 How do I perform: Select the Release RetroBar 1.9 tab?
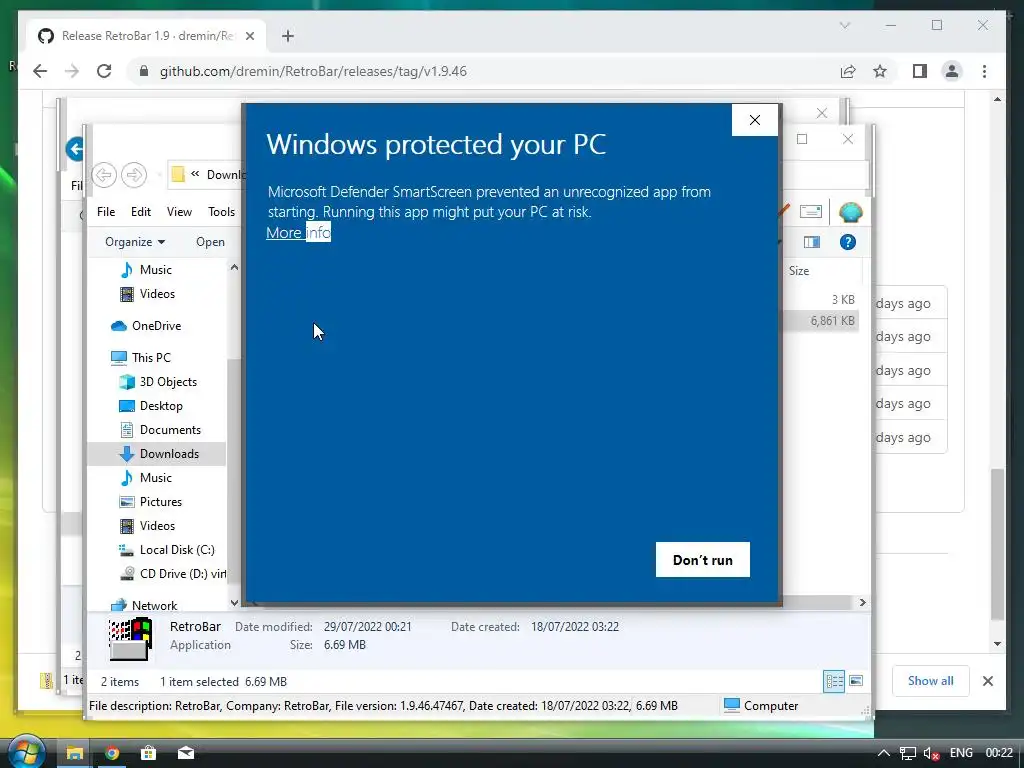point(147,36)
